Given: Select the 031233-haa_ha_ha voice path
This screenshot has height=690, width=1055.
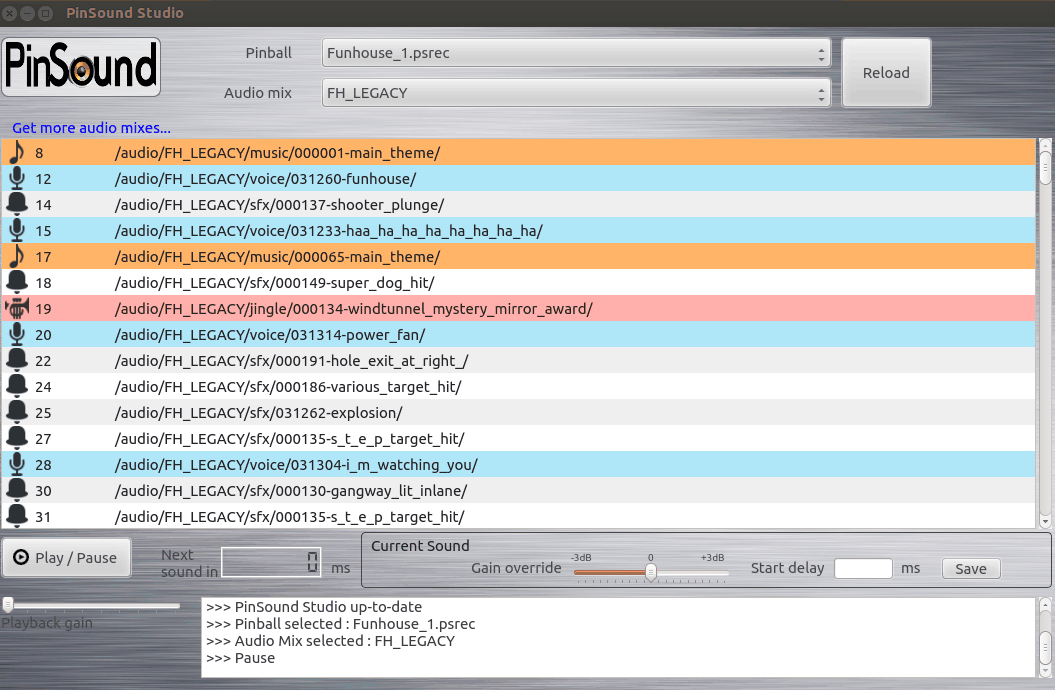Looking at the screenshot, I should [328, 231].
